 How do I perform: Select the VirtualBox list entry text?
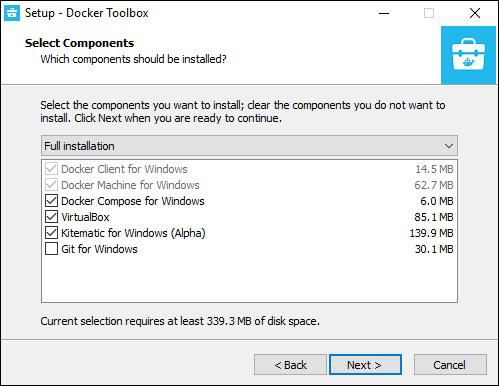(x=85, y=217)
